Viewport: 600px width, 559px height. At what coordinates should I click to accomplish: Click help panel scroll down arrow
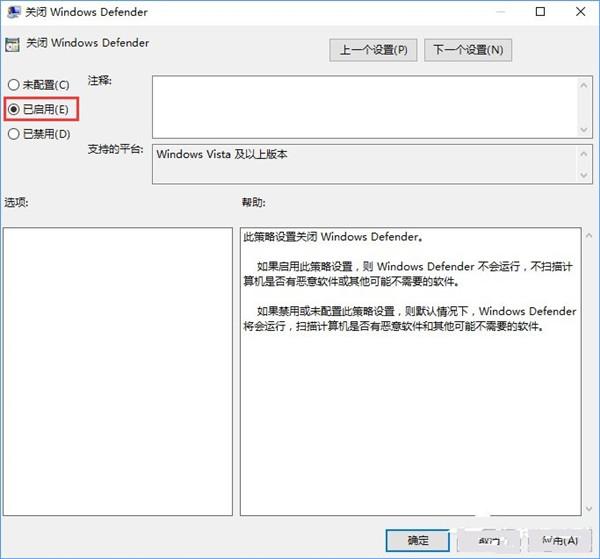(x=589, y=508)
